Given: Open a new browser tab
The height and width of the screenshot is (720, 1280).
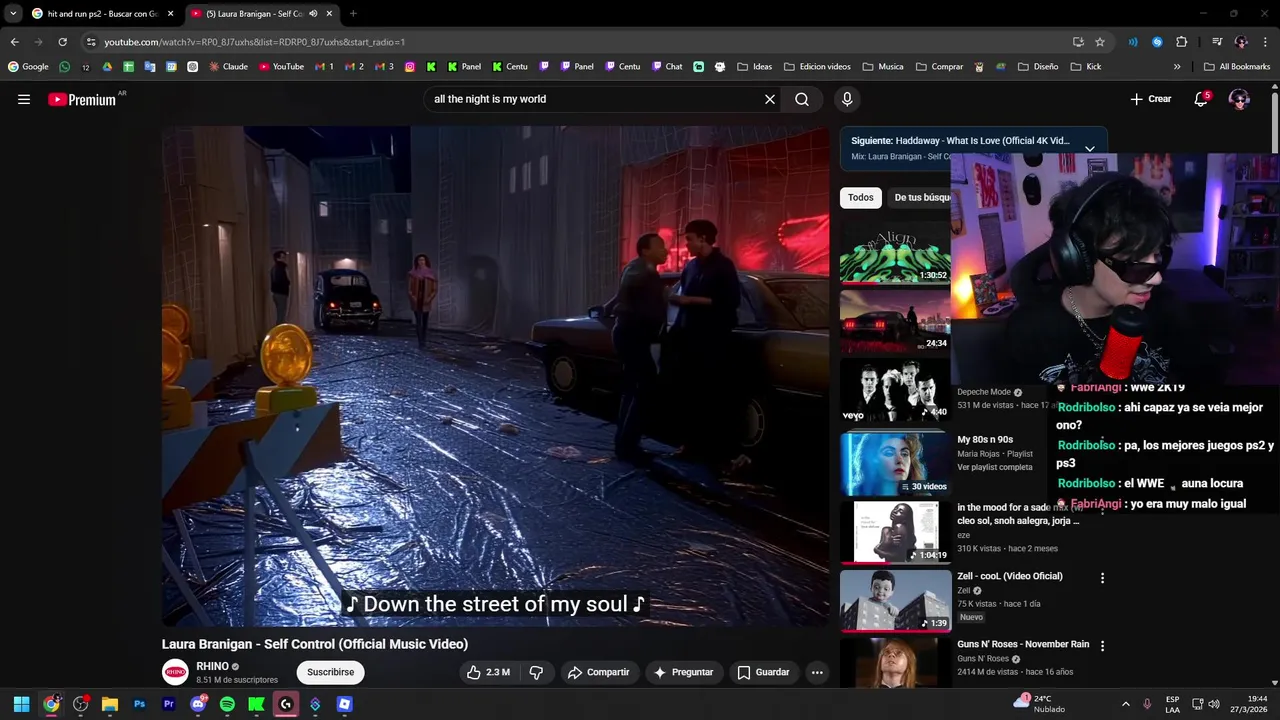Looking at the screenshot, I should [353, 14].
